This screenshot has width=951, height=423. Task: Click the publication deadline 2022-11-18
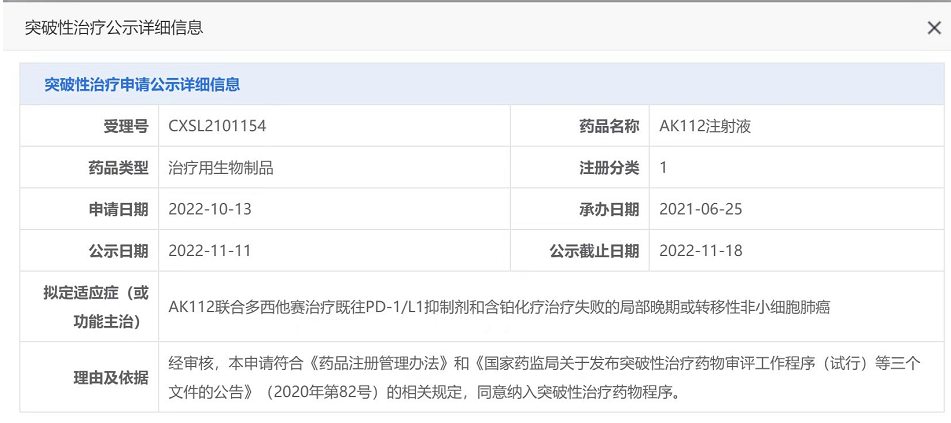tap(701, 251)
